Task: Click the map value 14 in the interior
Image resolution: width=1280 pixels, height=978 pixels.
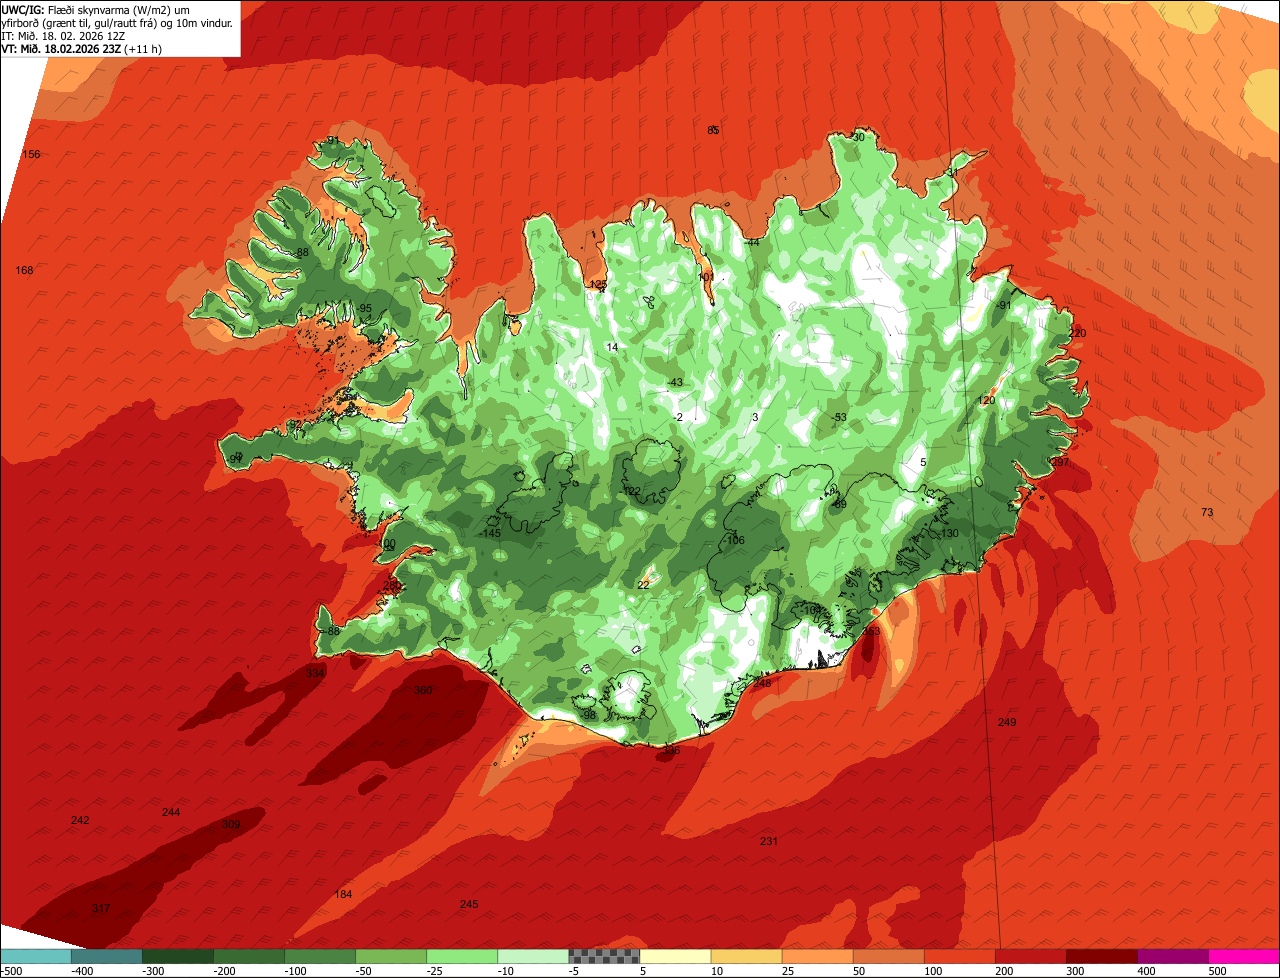Action: click(613, 347)
